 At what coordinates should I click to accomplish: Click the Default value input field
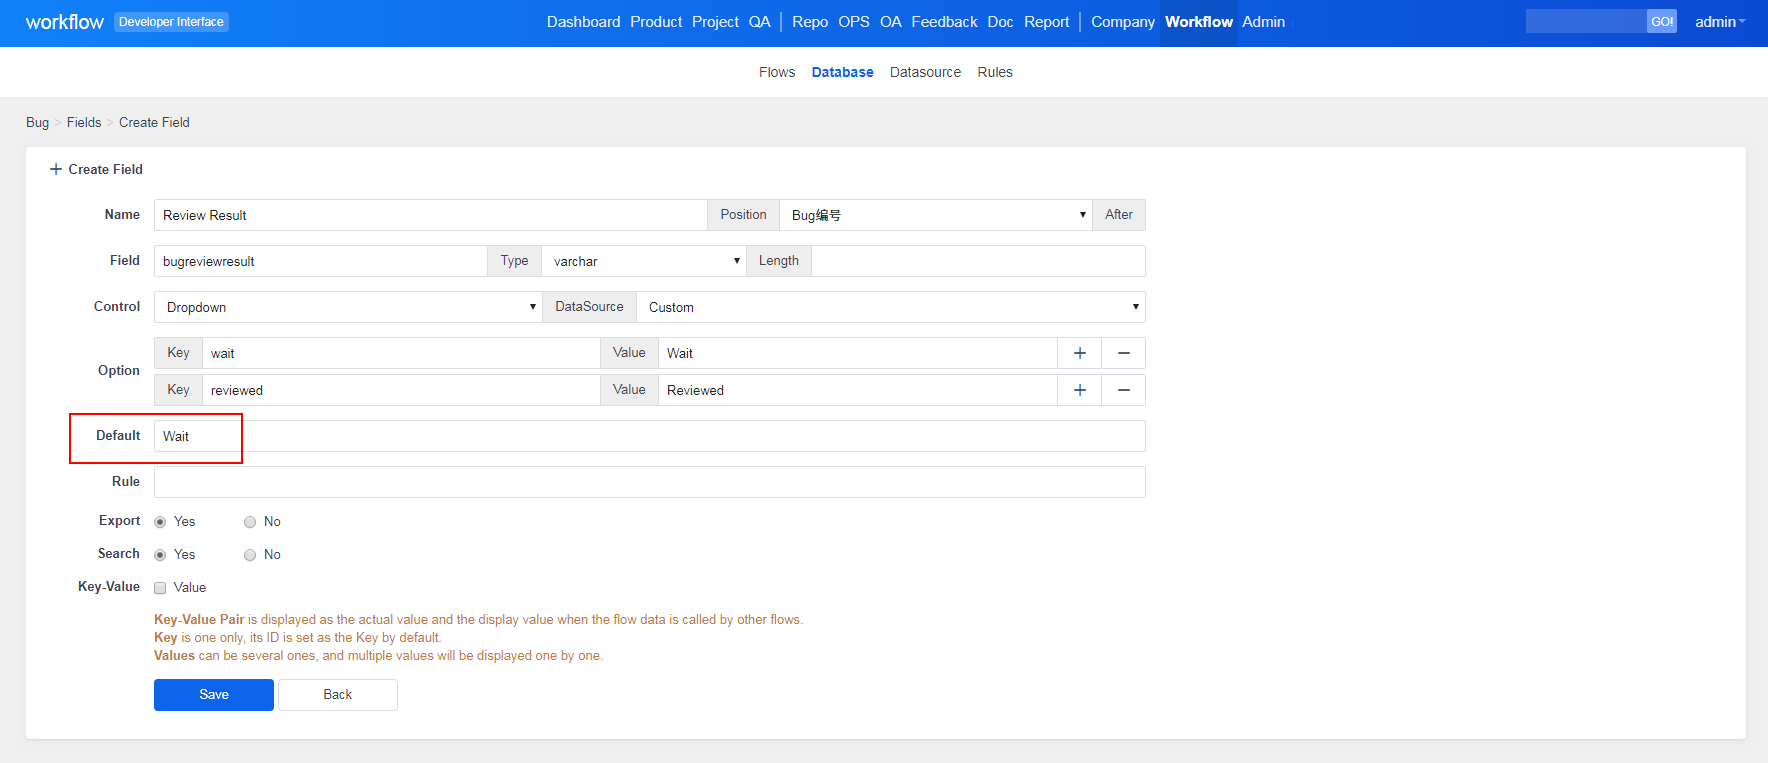point(649,436)
